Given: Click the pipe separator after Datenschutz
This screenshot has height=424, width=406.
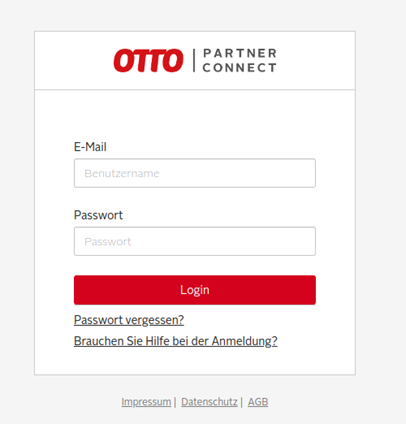Looking at the screenshot, I should coord(242,402).
